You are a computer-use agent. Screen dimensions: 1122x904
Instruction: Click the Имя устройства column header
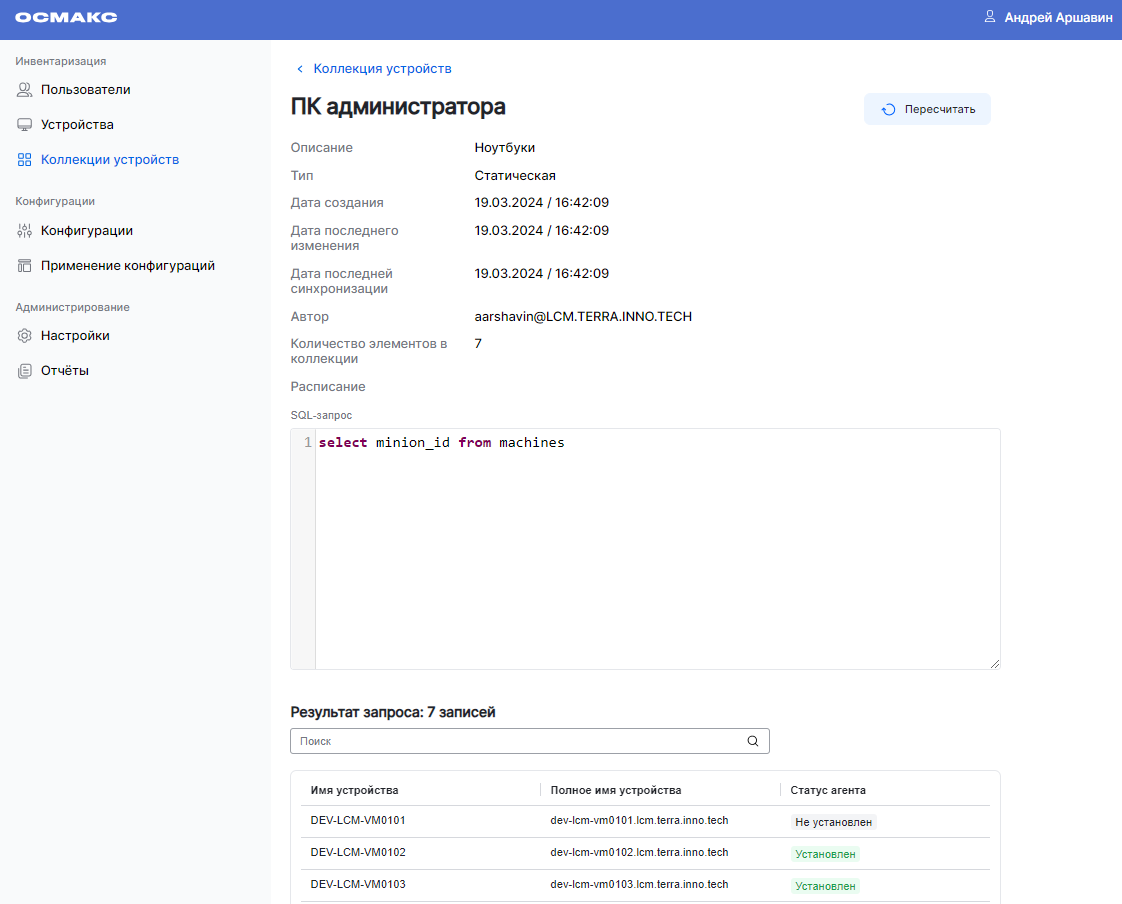coord(354,790)
